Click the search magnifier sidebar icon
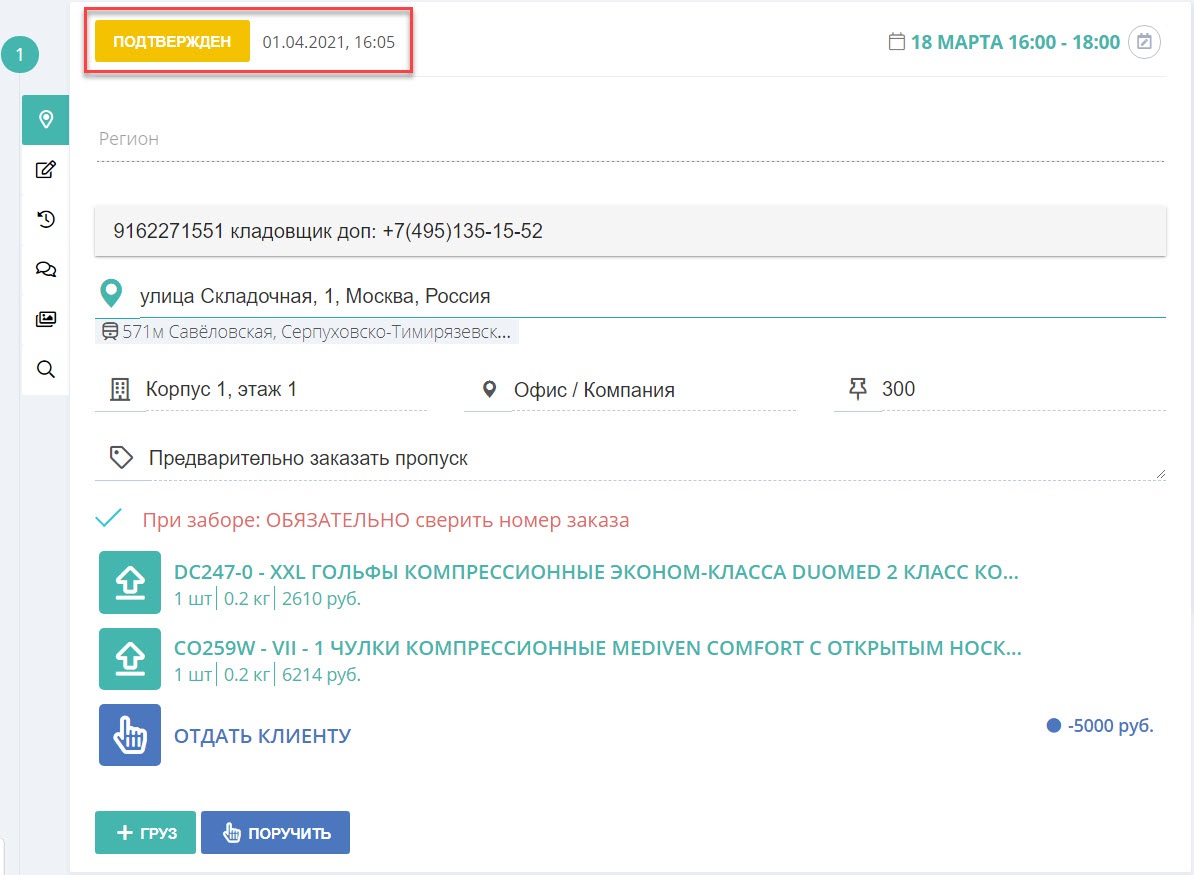 point(46,369)
